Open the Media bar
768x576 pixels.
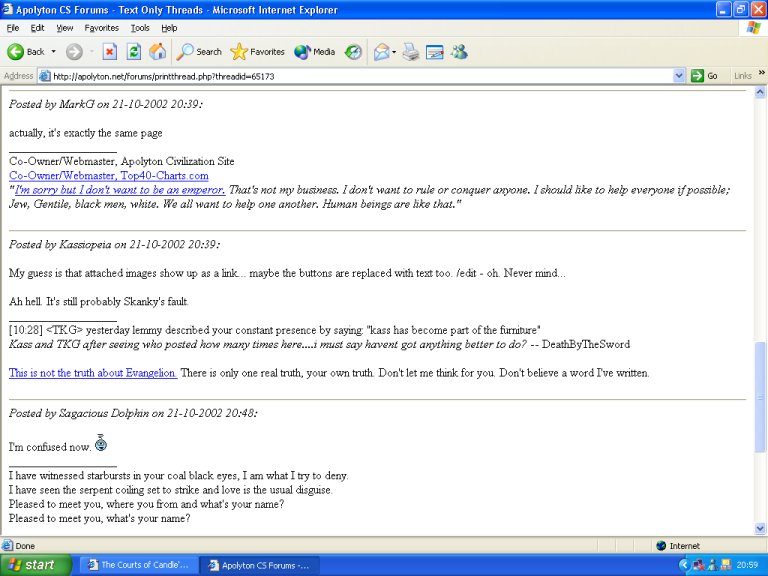pyautogui.click(x=314, y=52)
